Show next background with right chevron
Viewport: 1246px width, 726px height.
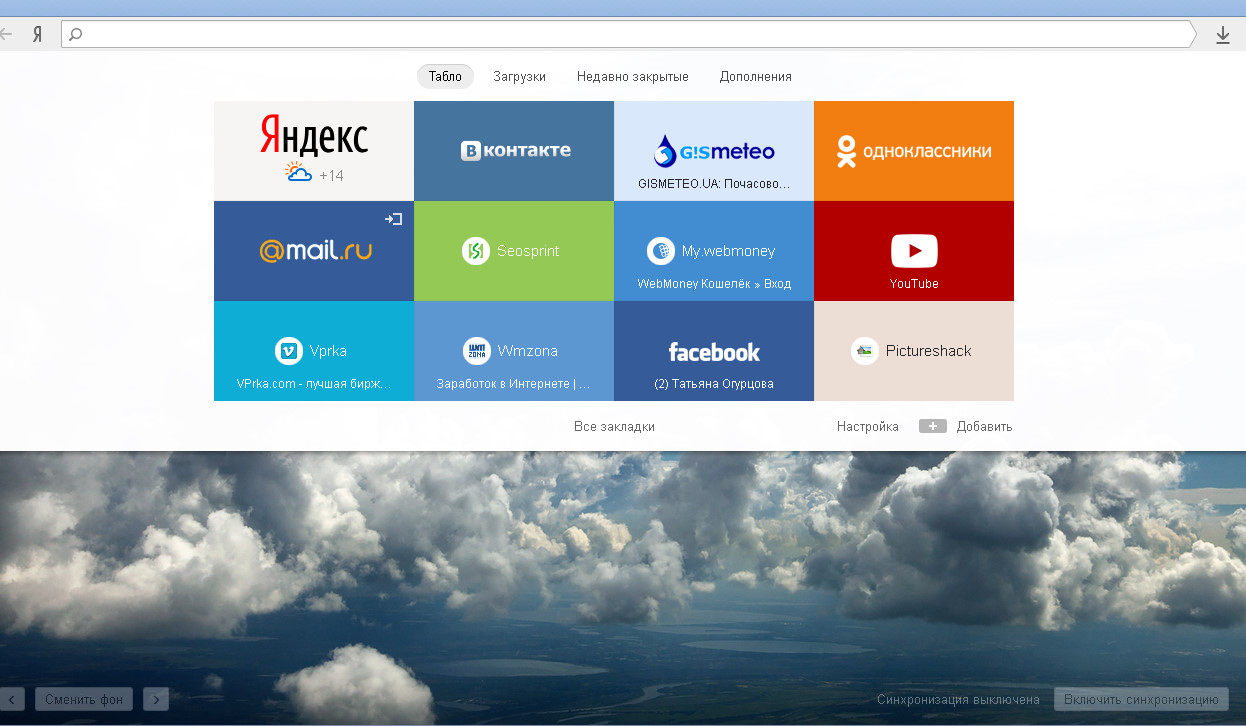click(156, 699)
